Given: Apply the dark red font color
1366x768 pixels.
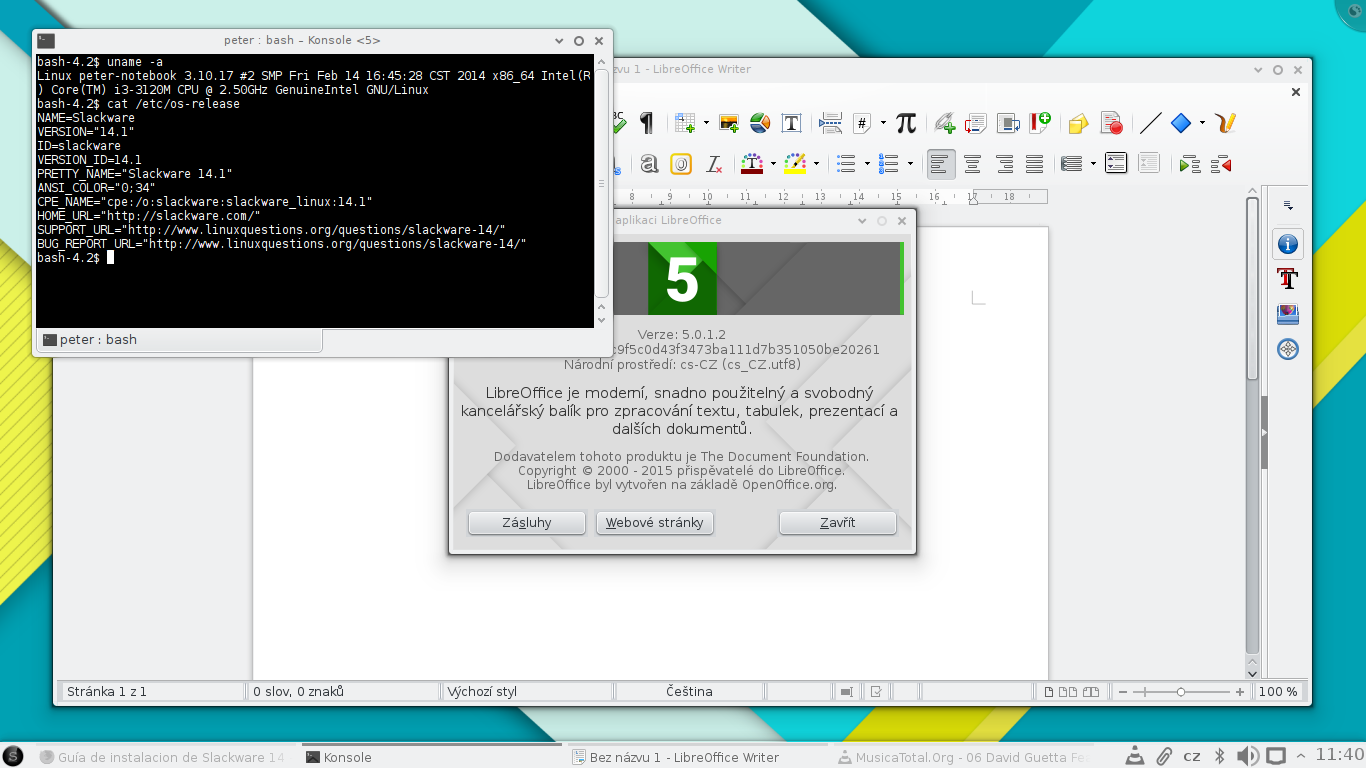Looking at the screenshot, I should pos(752,164).
